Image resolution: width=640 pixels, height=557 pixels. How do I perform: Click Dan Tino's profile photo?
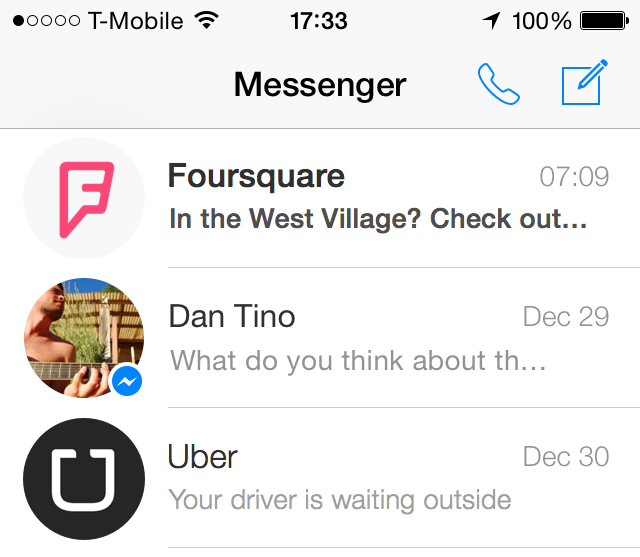click(x=84, y=338)
